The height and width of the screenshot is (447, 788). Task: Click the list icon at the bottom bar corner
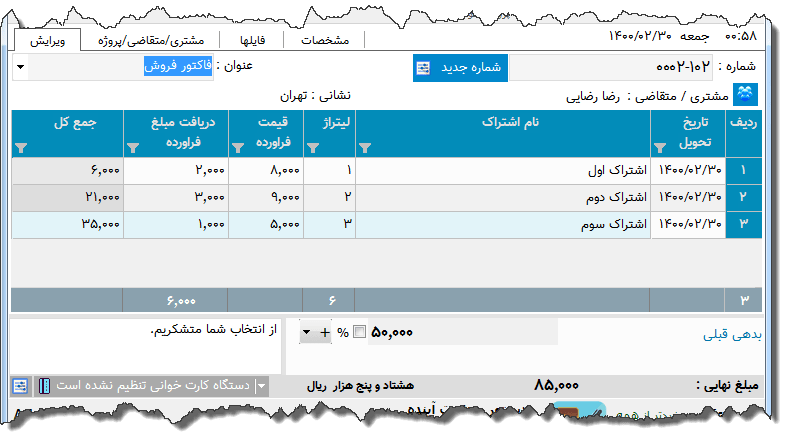pyautogui.click(x=20, y=386)
